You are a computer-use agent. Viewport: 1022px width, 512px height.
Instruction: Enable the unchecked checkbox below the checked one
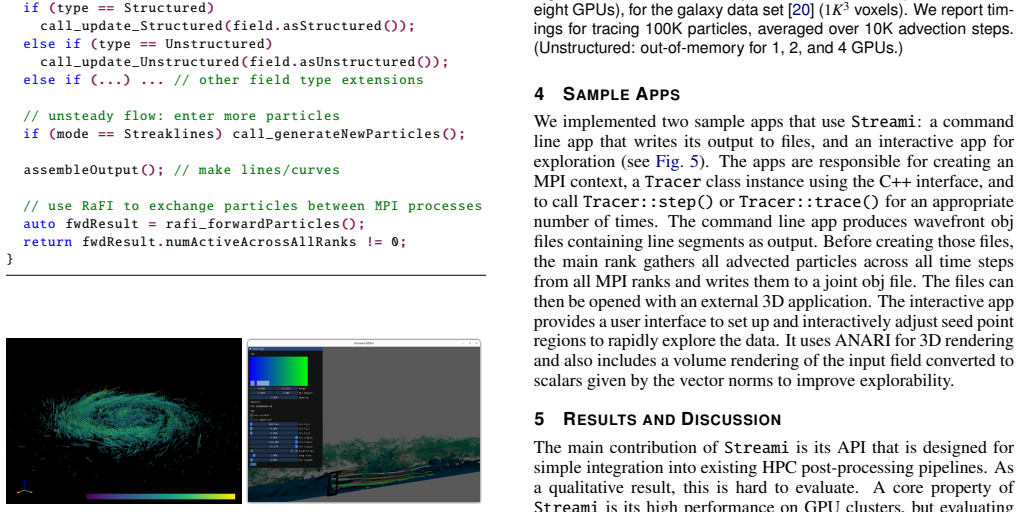(x=252, y=420)
